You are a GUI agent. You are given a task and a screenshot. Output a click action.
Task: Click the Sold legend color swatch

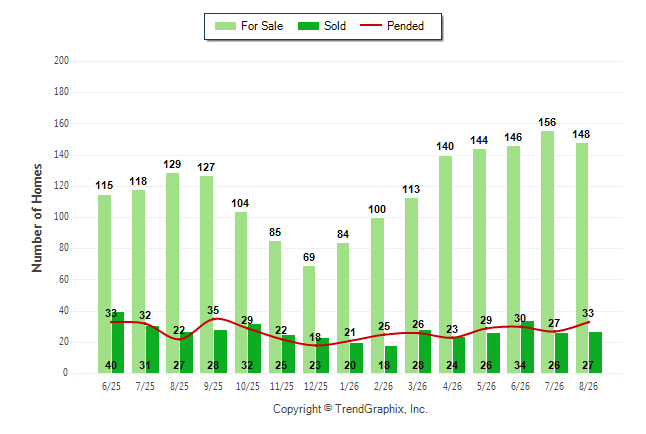point(308,26)
